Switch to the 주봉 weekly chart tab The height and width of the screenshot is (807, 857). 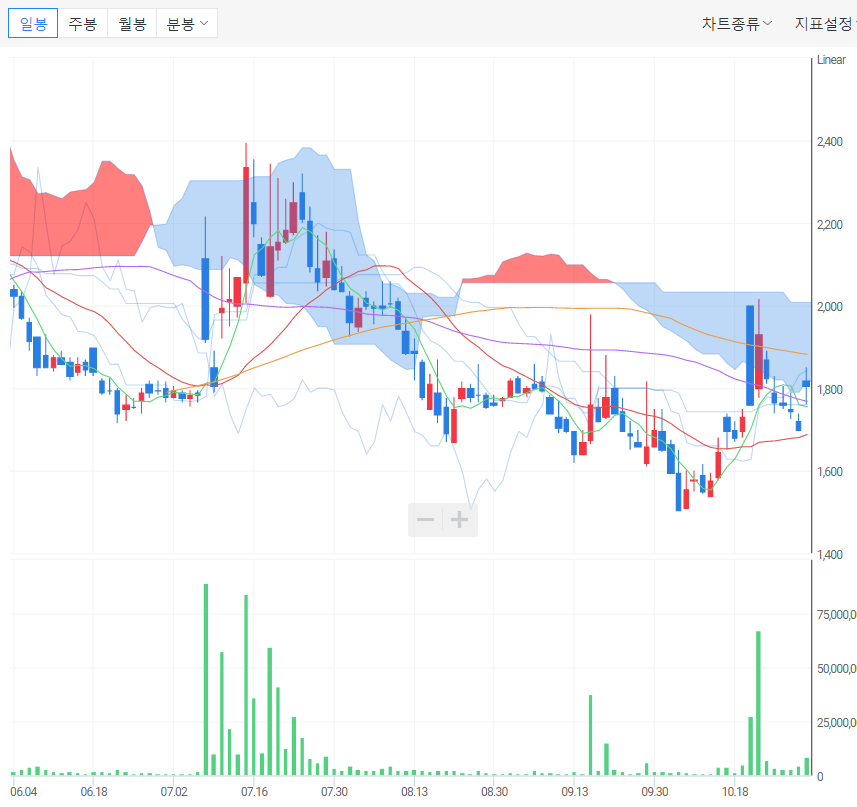[x=83, y=23]
